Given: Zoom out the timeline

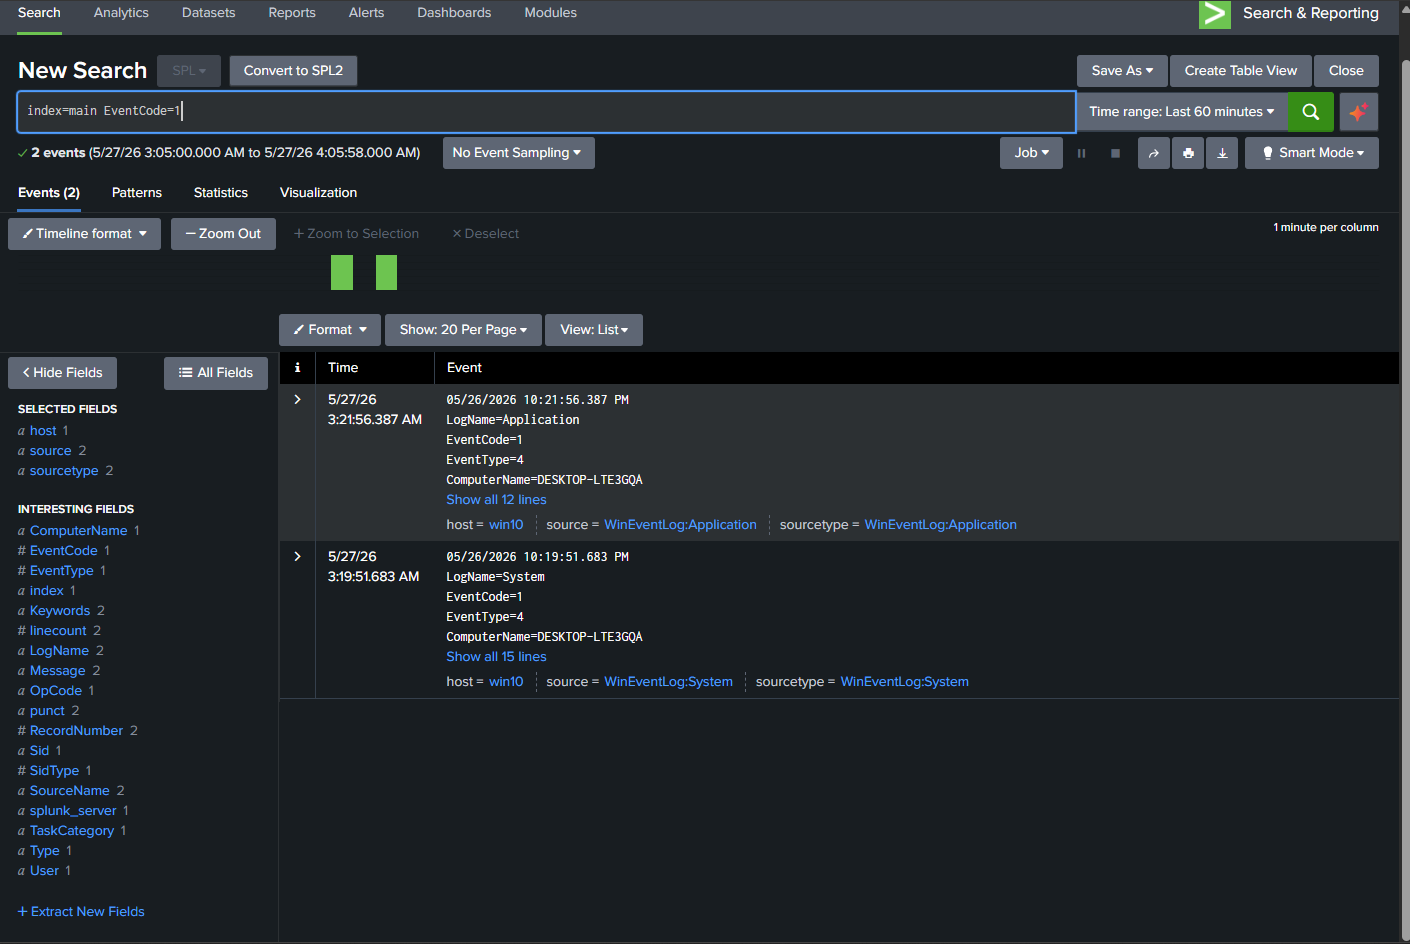Looking at the screenshot, I should pyautogui.click(x=223, y=234).
